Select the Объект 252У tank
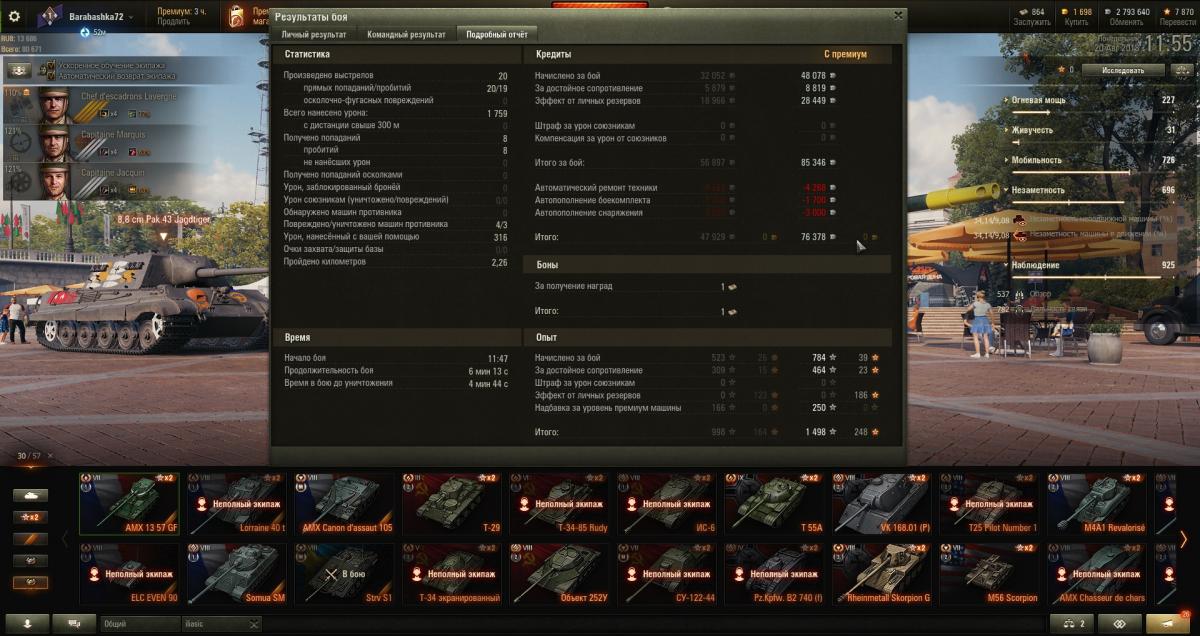The width and height of the screenshot is (1200, 636). (560, 574)
